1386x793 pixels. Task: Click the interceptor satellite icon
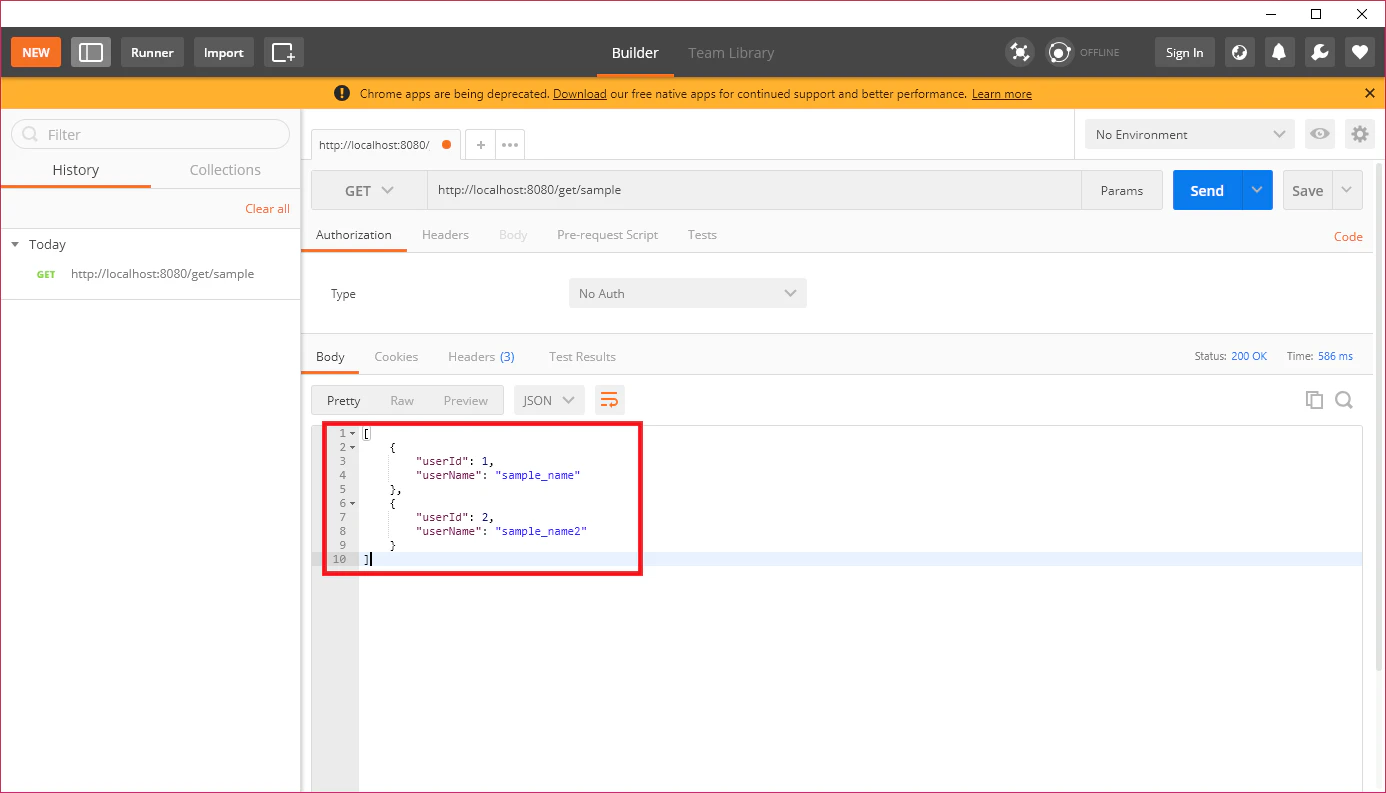[x=1019, y=52]
